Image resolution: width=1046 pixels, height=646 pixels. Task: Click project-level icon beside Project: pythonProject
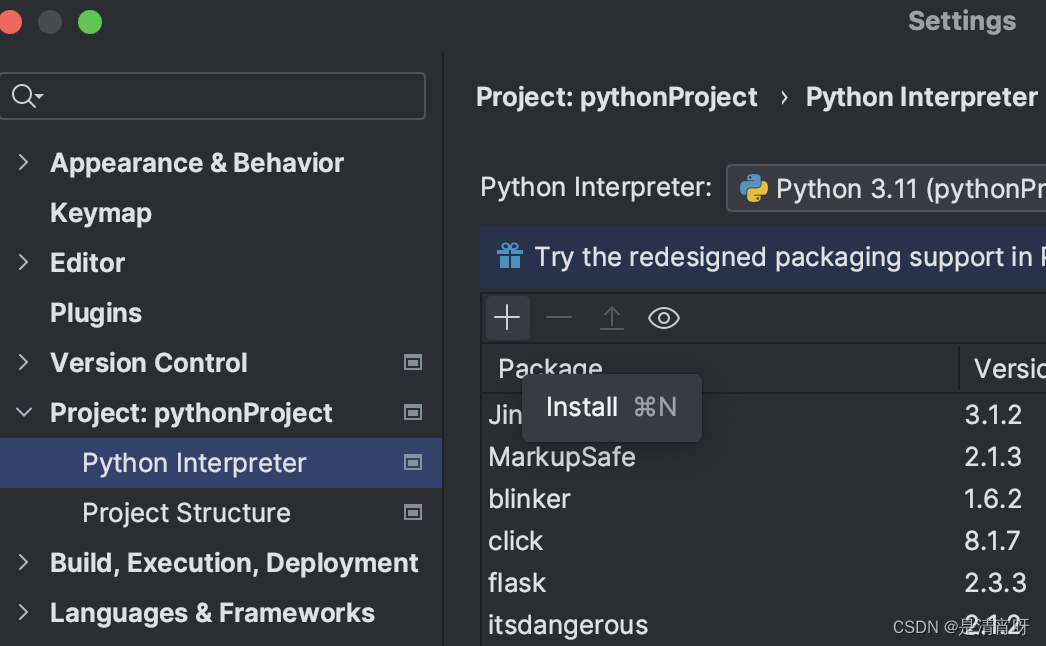[412, 412]
